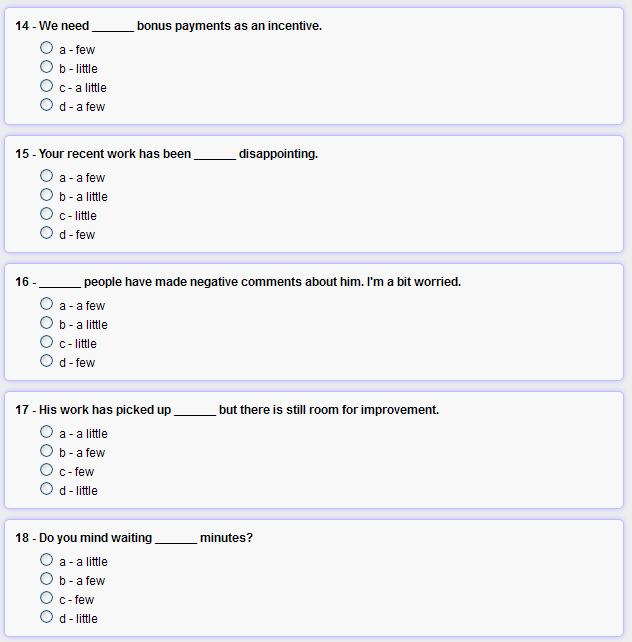
Task: Pick 'few' option for question 18
Action: [47, 598]
